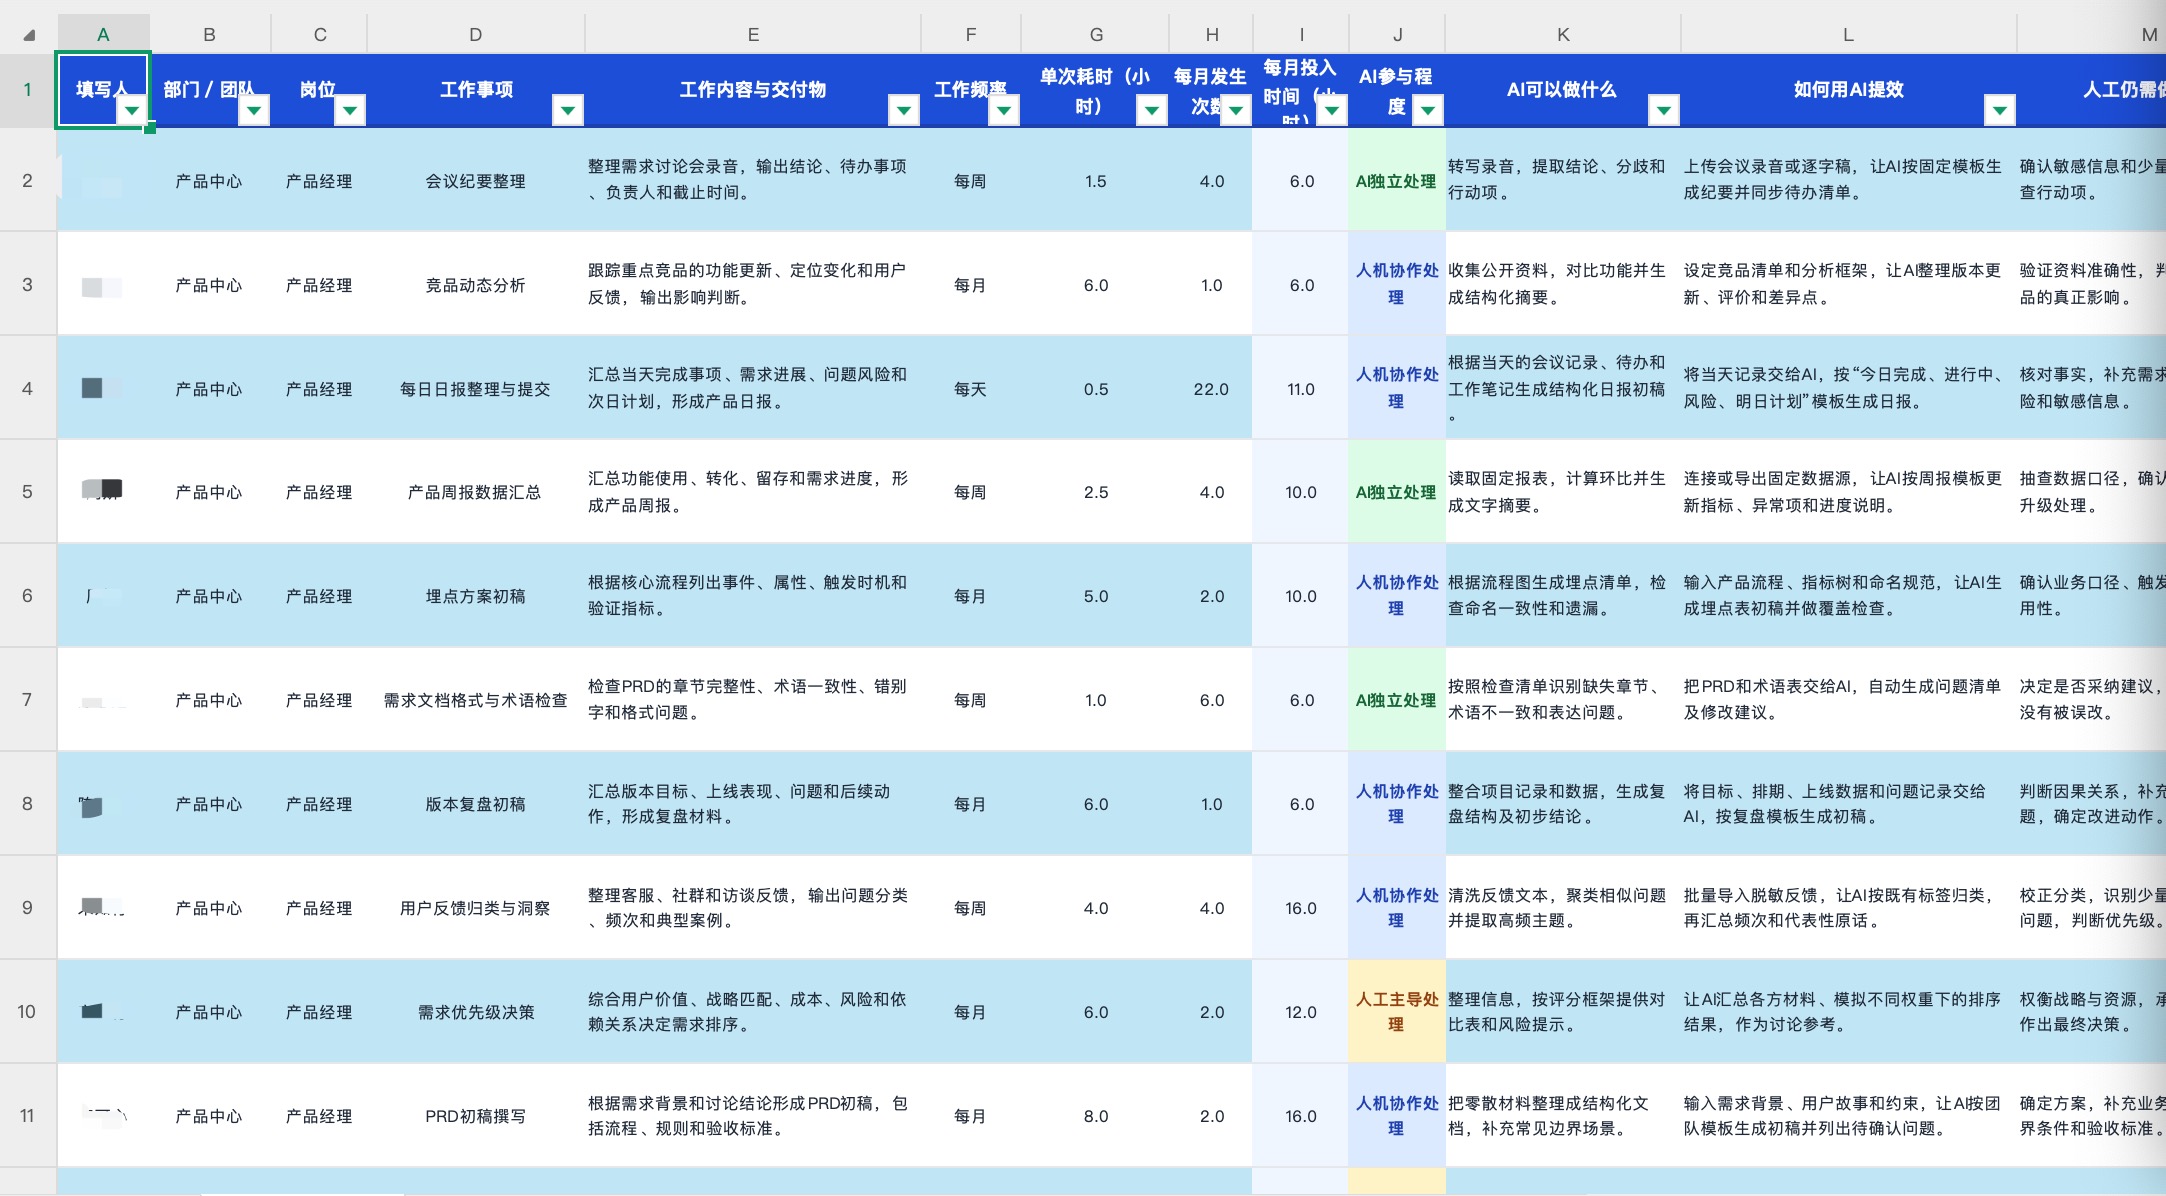Open filter dropdown for 工作内容与交付物 column
2166x1196 pixels.
point(904,110)
